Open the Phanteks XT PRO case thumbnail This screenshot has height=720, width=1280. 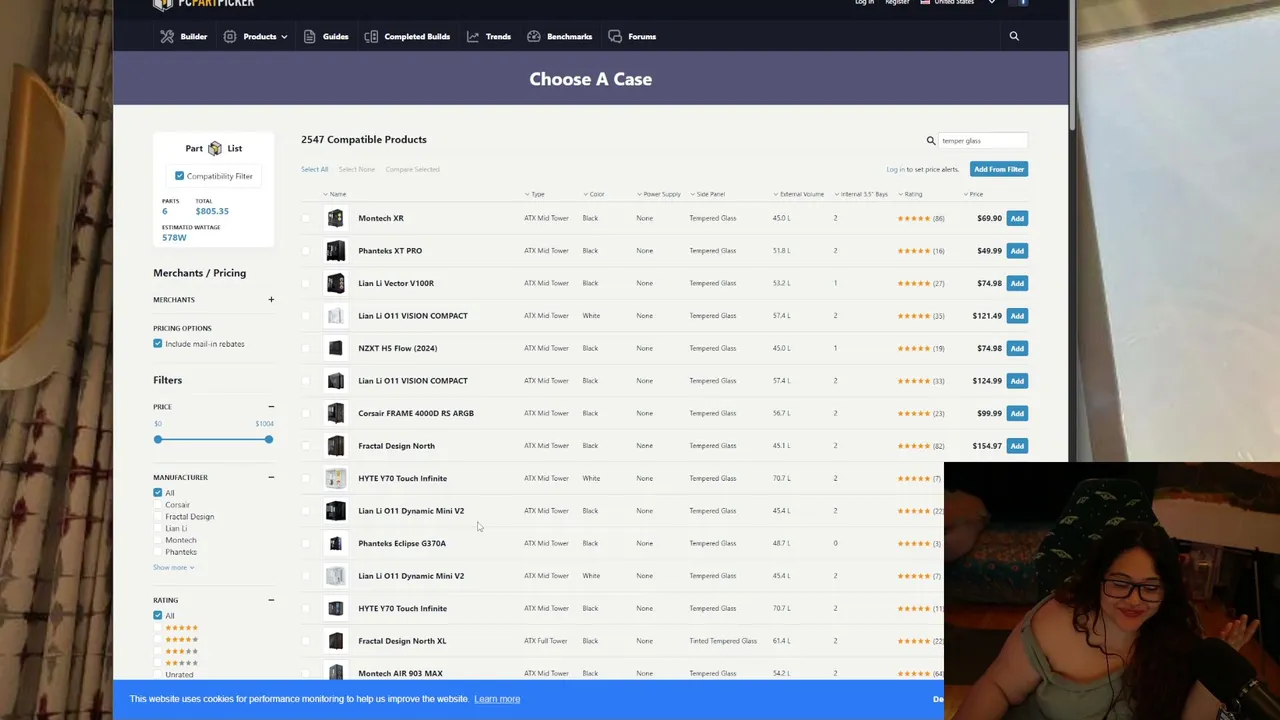[335, 251]
